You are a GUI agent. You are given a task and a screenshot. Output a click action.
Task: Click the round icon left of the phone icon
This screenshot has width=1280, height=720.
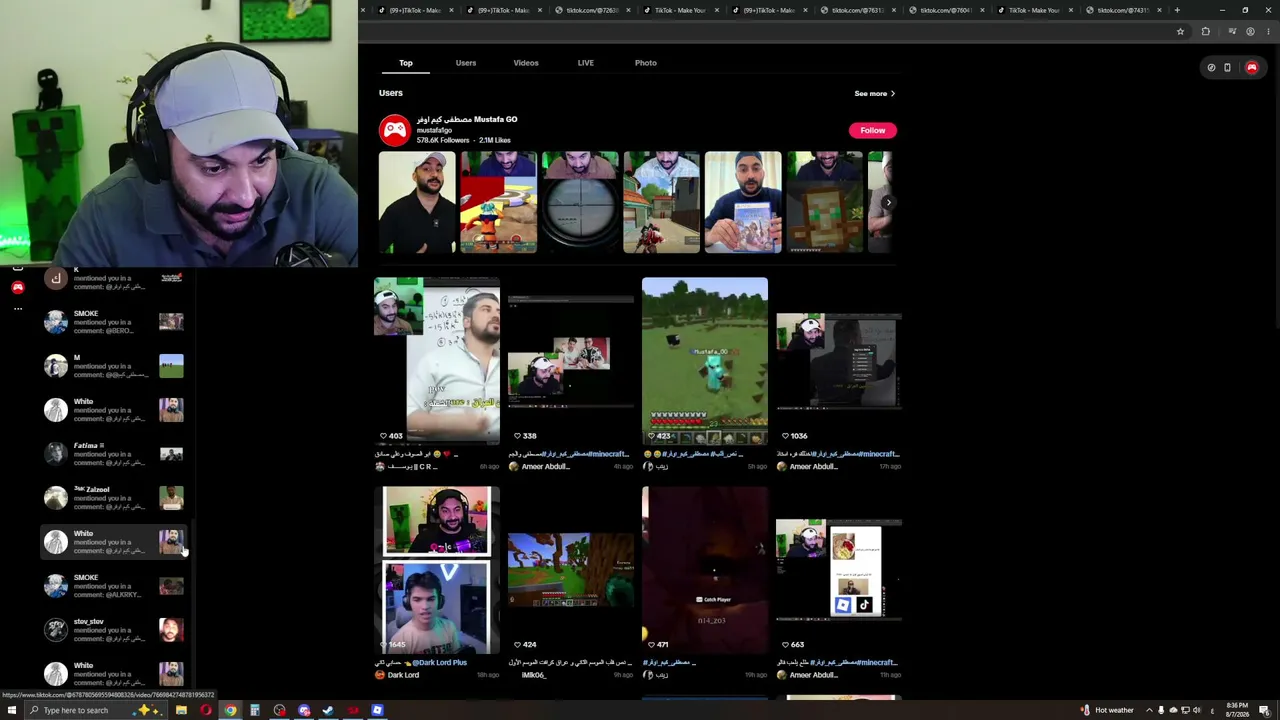[1211, 68]
